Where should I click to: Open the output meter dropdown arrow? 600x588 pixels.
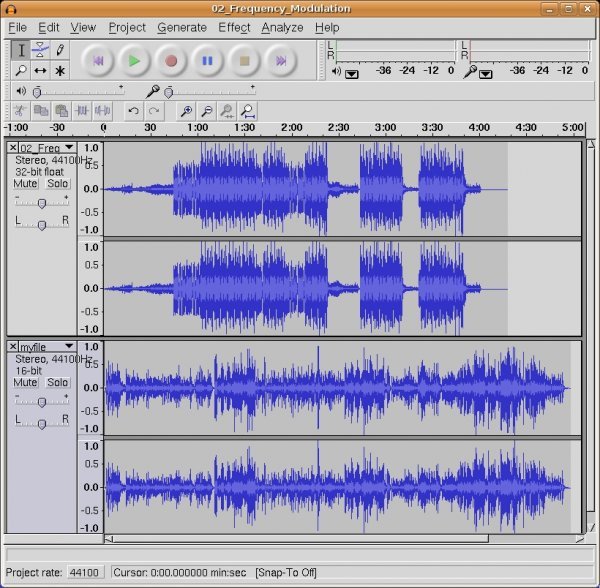352,73
